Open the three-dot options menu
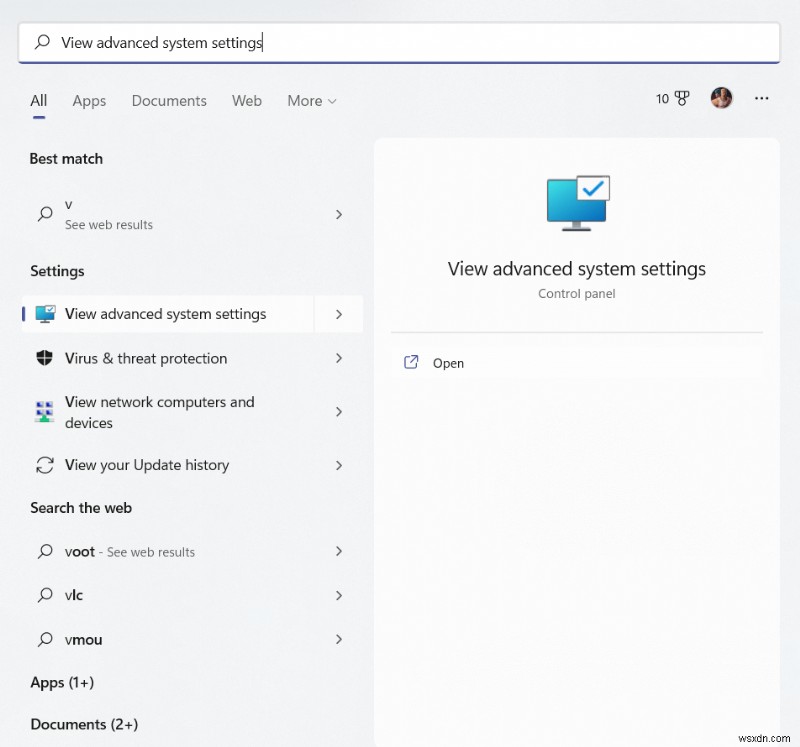 762,98
